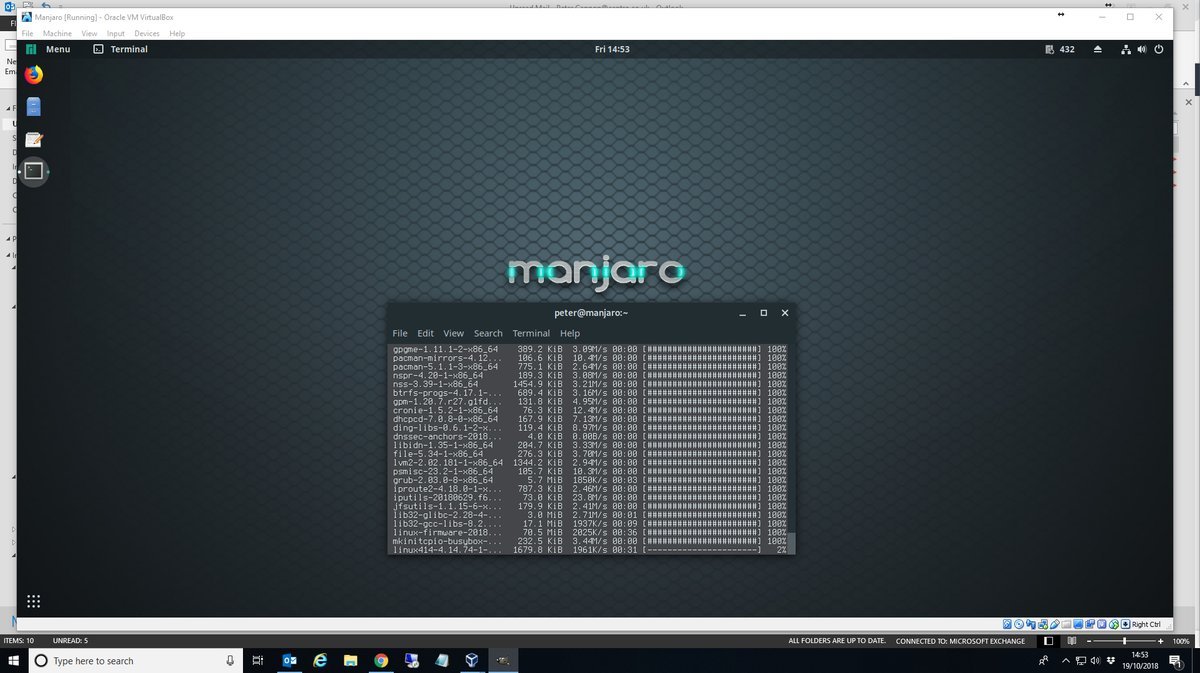This screenshot has height=673, width=1200.
Task: Launch Firefox from the Manjaro dock
Action: click(34, 74)
